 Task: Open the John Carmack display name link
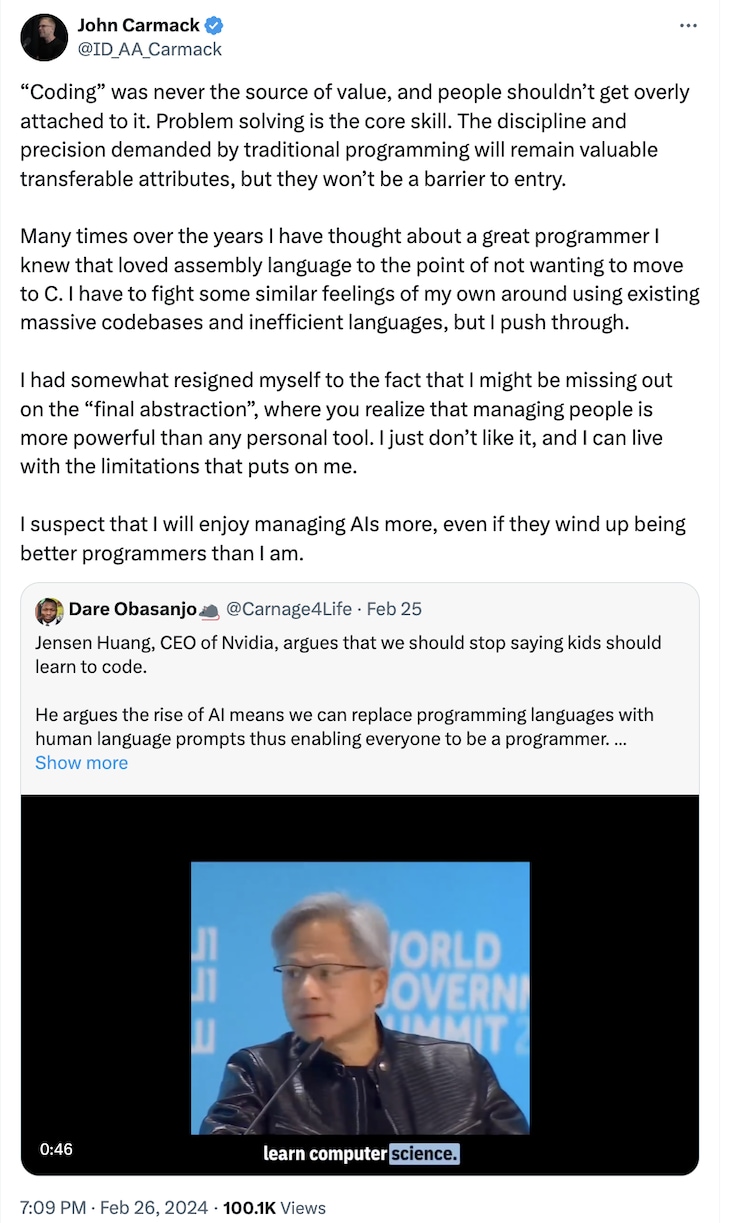click(138, 26)
